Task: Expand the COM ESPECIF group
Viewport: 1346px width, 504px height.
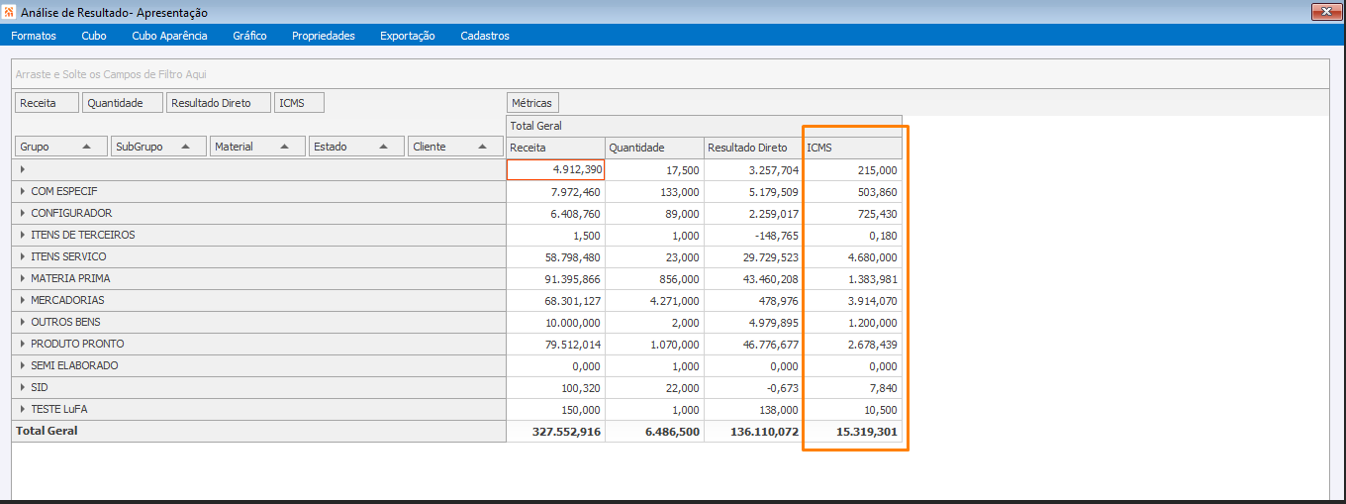Action: [x=22, y=191]
